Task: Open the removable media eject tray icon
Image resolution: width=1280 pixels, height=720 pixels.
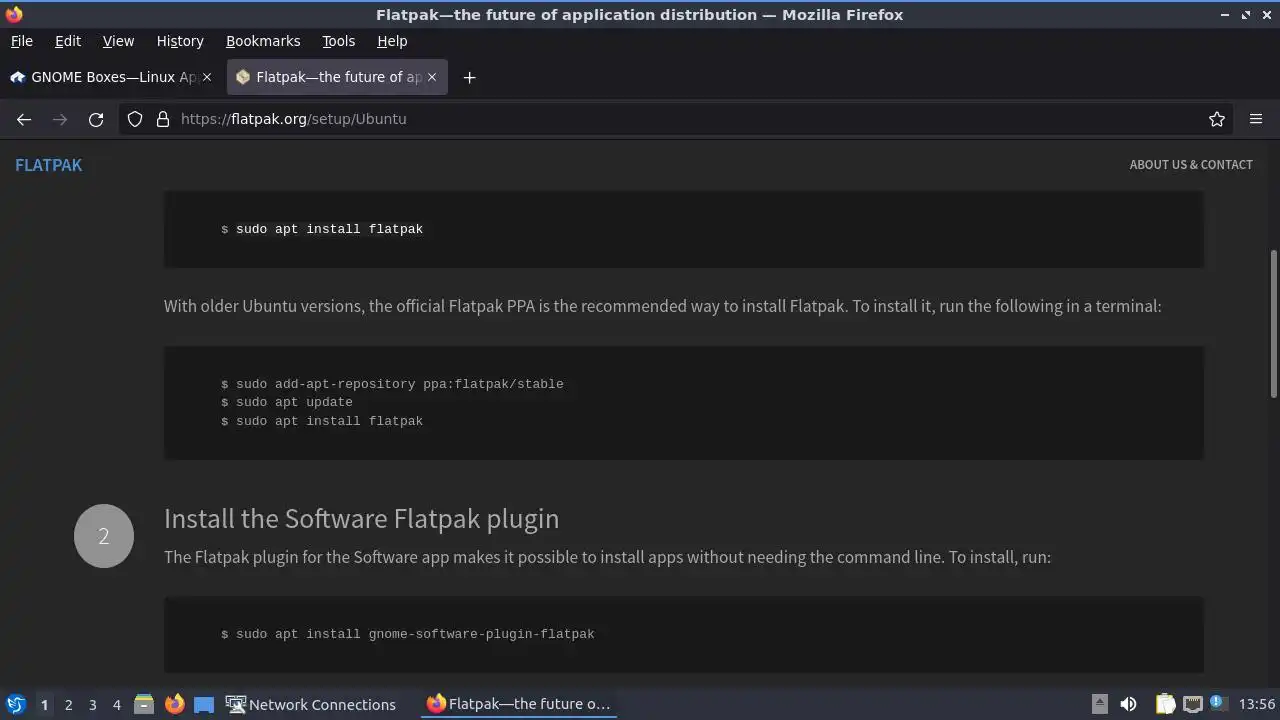Action: [1099, 704]
